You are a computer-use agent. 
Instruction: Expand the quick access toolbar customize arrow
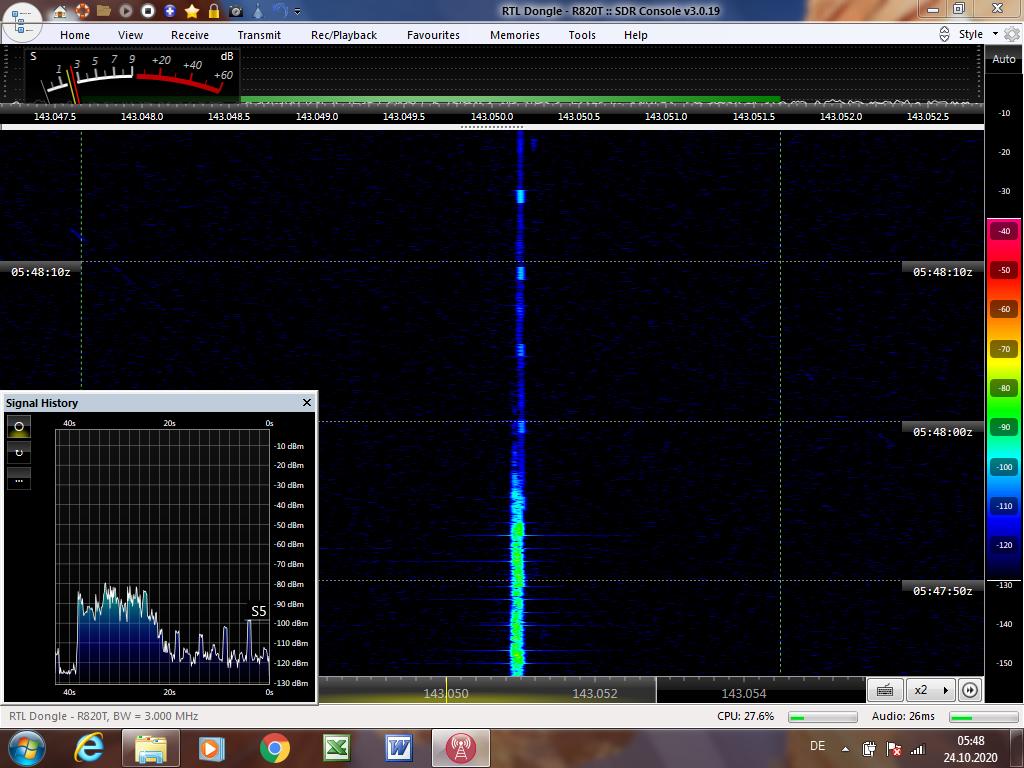tap(298, 12)
